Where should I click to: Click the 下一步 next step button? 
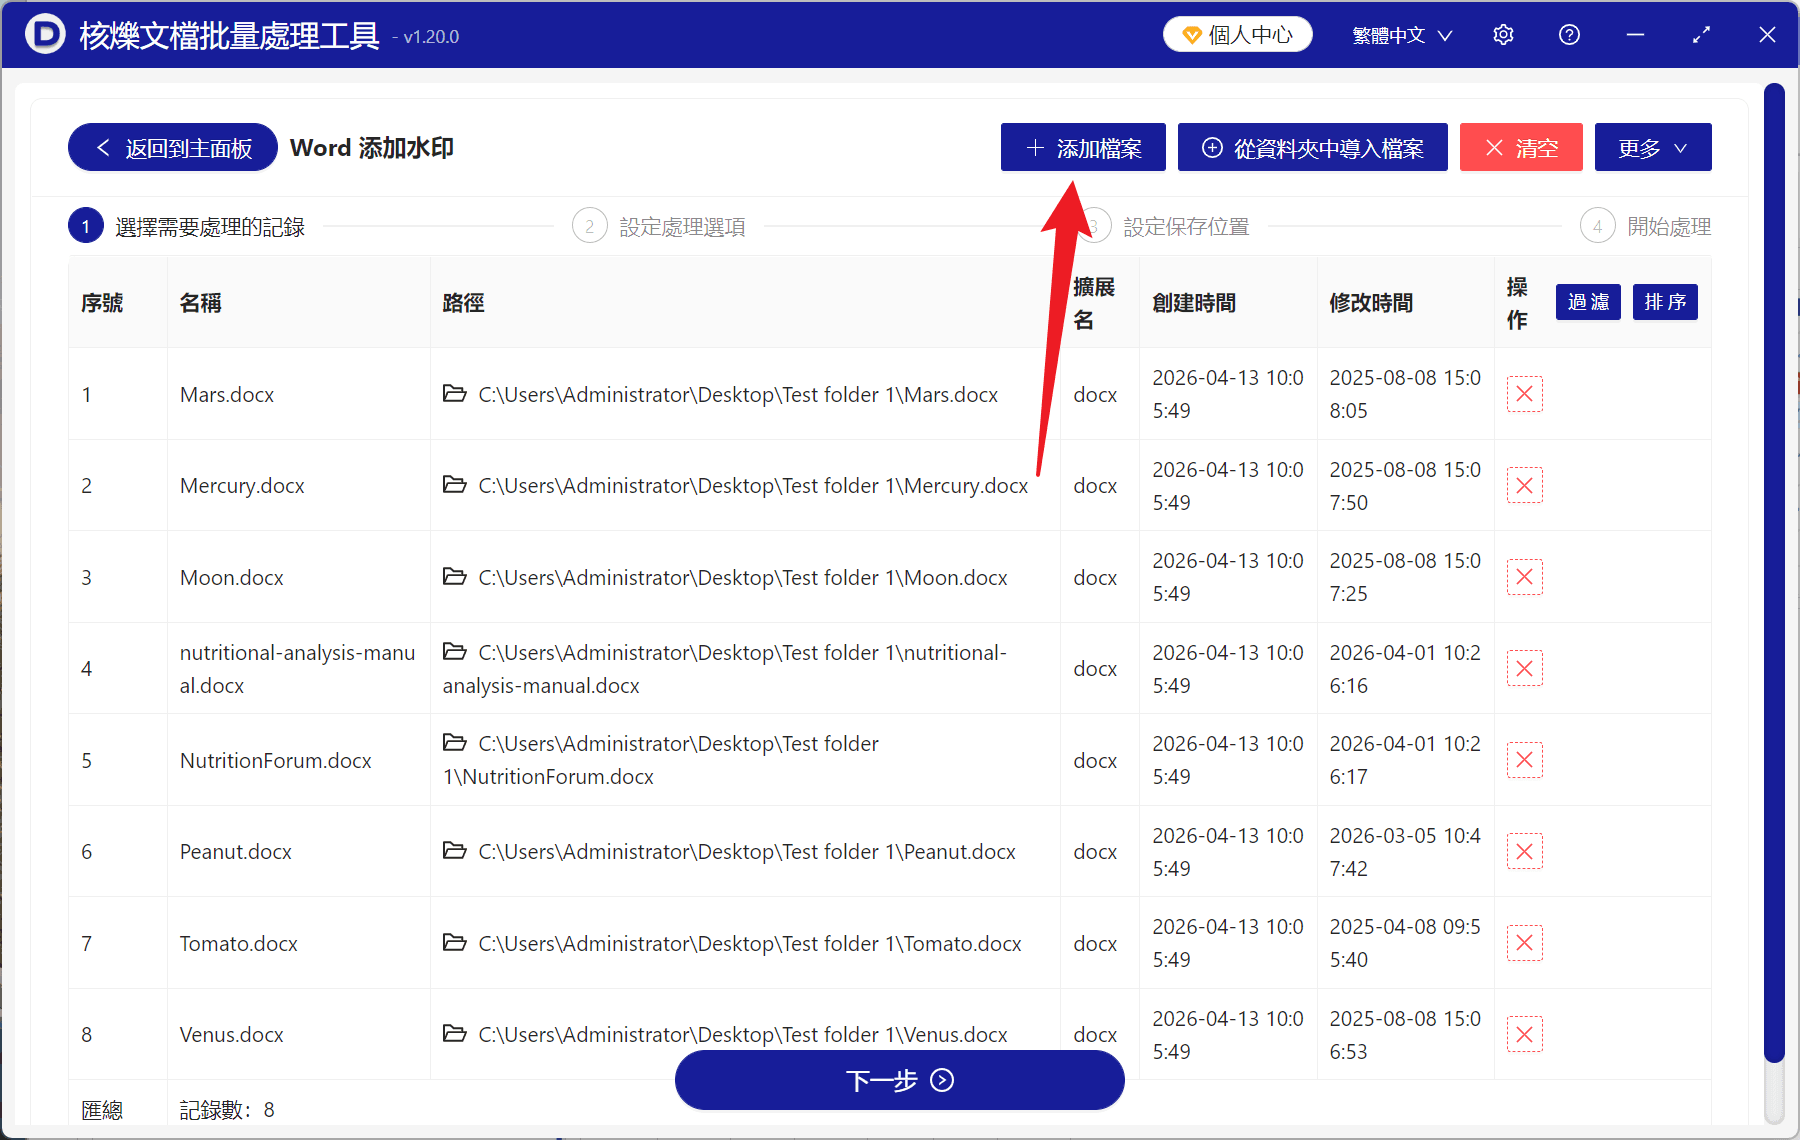[x=899, y=1080]
